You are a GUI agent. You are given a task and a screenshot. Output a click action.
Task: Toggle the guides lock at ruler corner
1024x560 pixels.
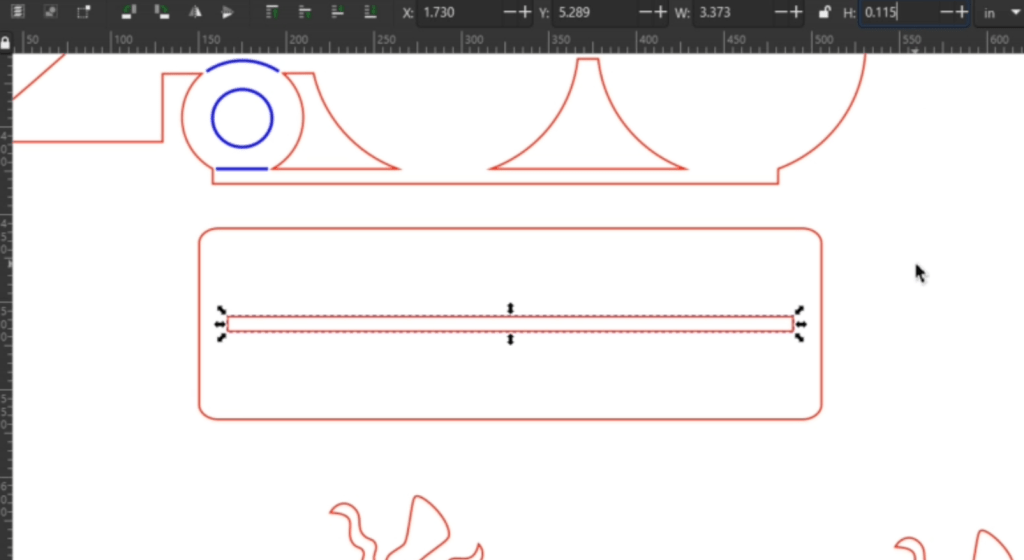pos(5,43)
